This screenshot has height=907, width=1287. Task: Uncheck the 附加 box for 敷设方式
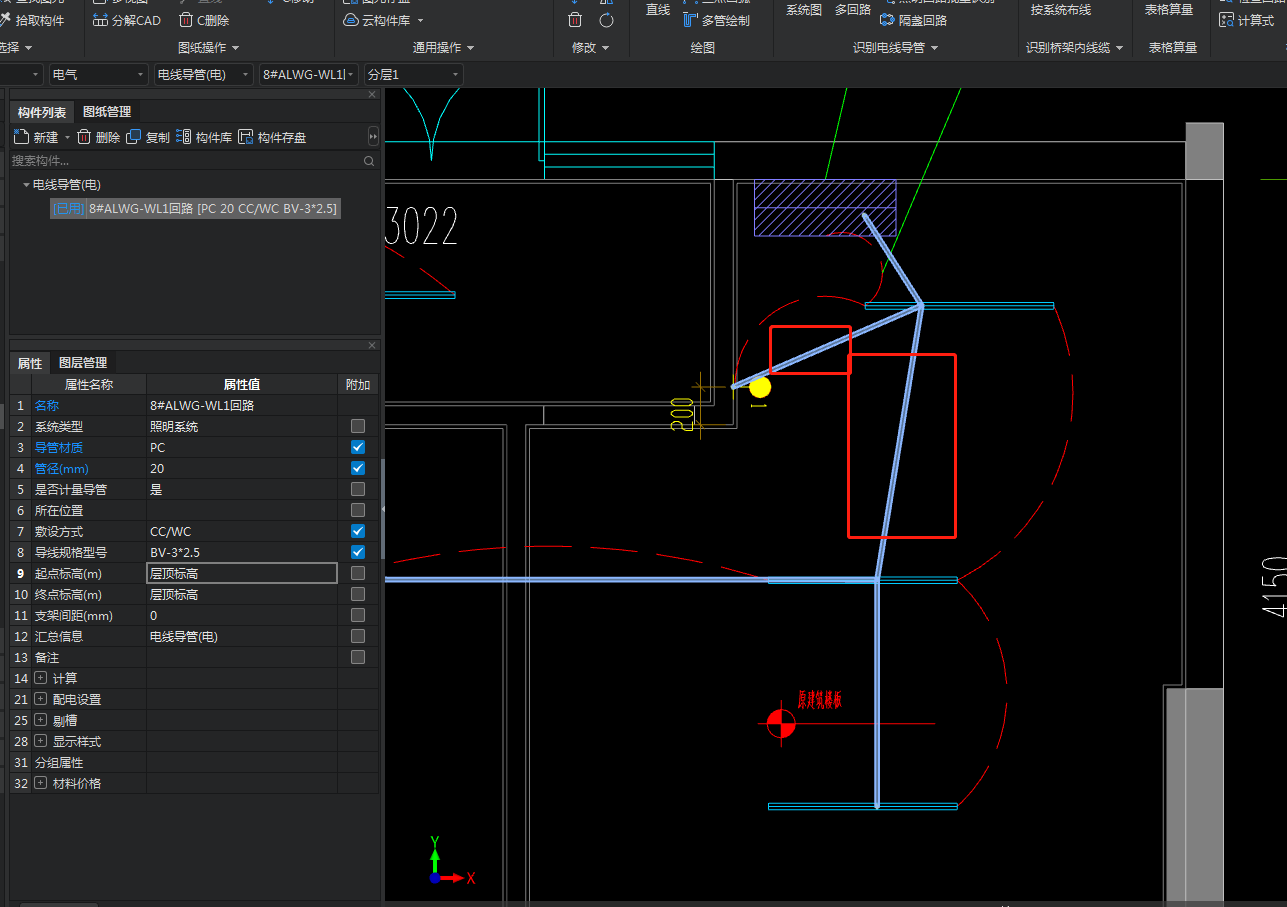(358, 531)
